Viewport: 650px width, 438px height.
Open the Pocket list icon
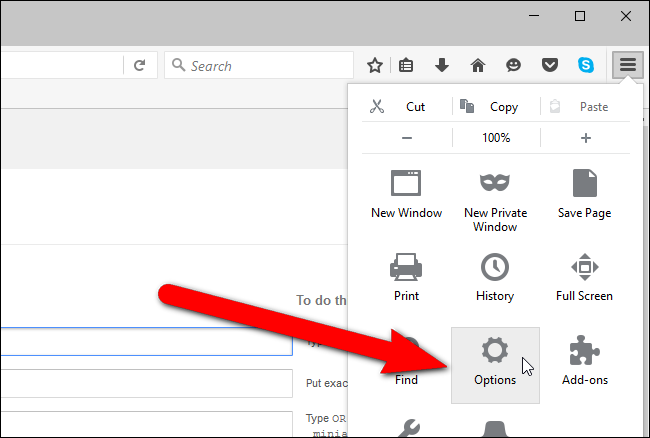point(550,65)
